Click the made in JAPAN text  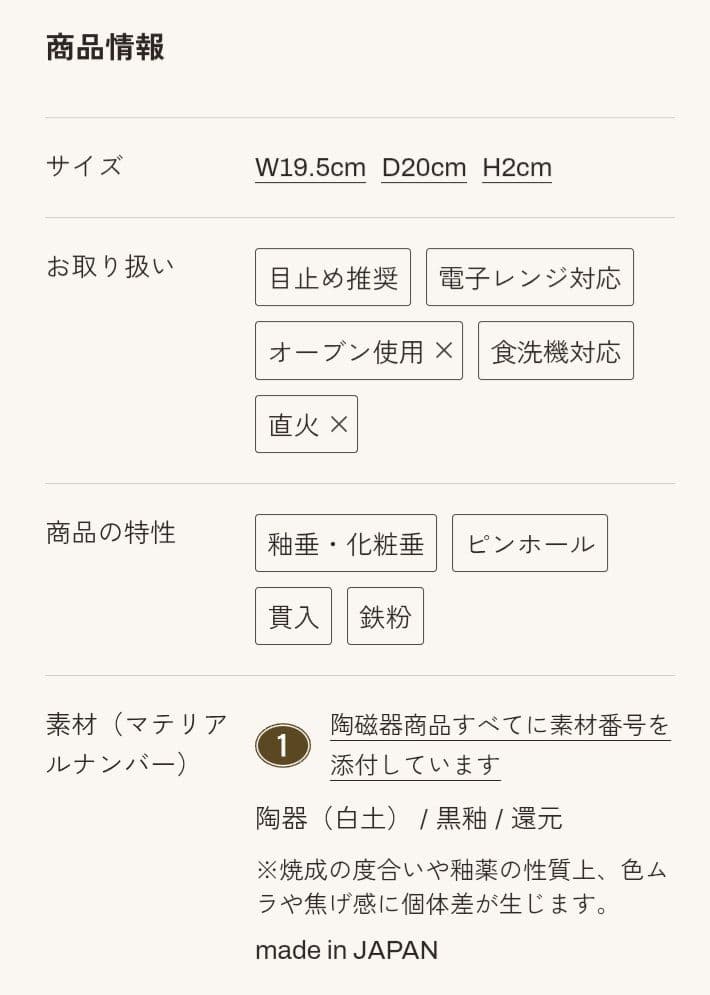(346, 950)
